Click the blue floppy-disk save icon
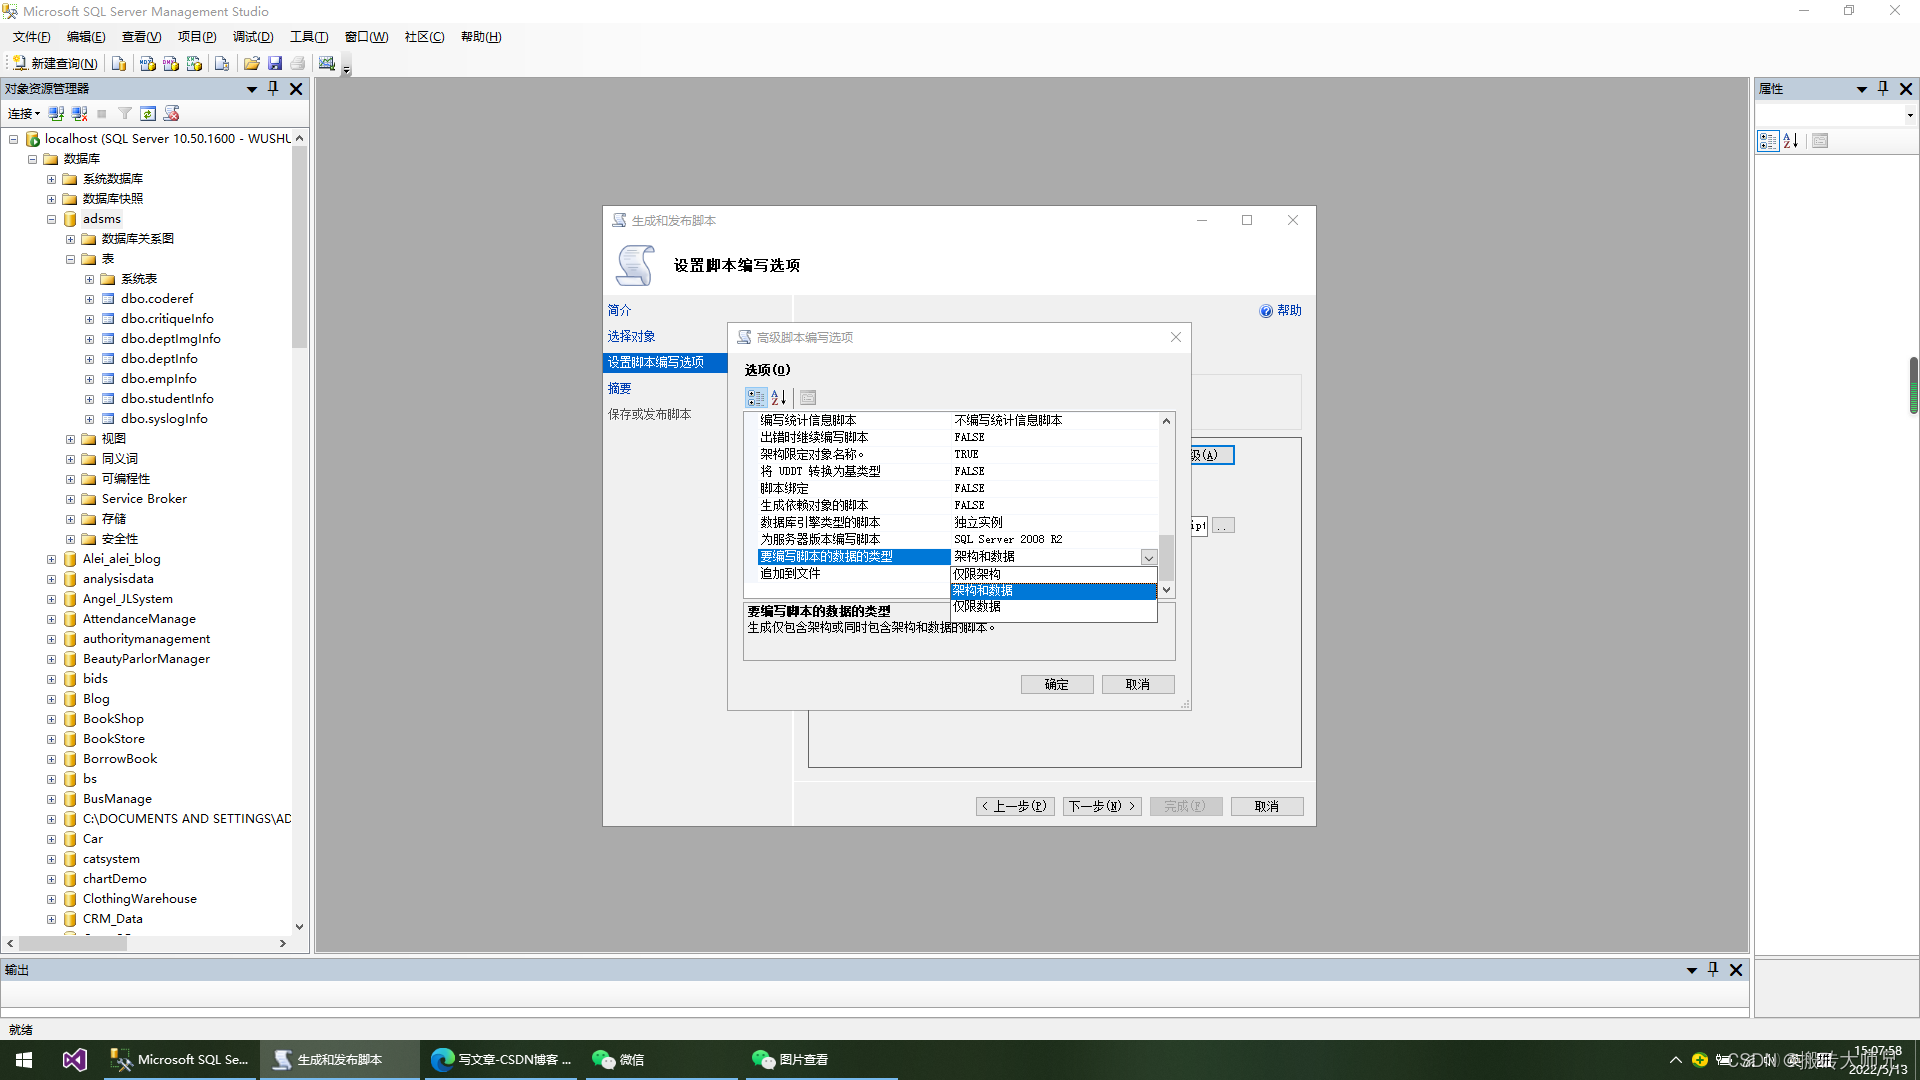This screenshot has width=1920, height=1080. (x=274, y=63)
